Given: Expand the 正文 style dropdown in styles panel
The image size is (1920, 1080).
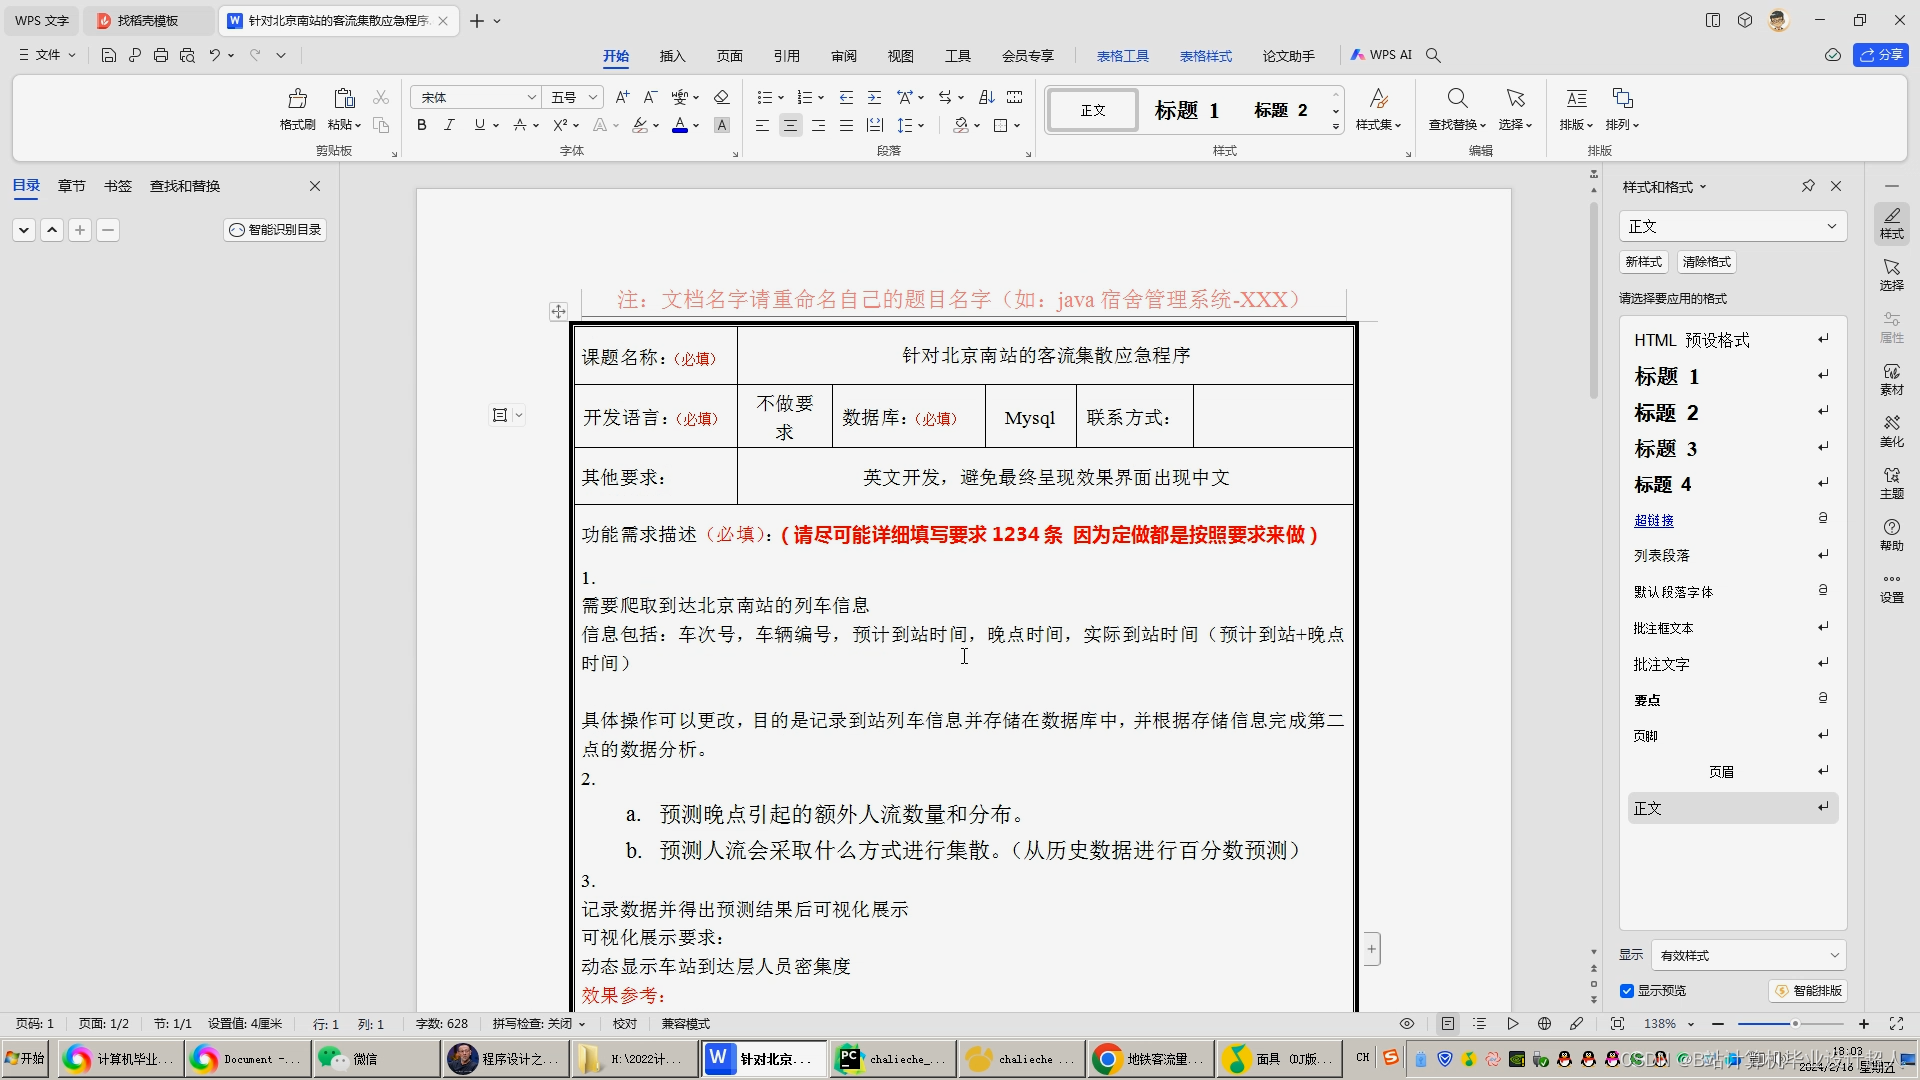Looking at the screenshot, I should [x=1832, y=226].
